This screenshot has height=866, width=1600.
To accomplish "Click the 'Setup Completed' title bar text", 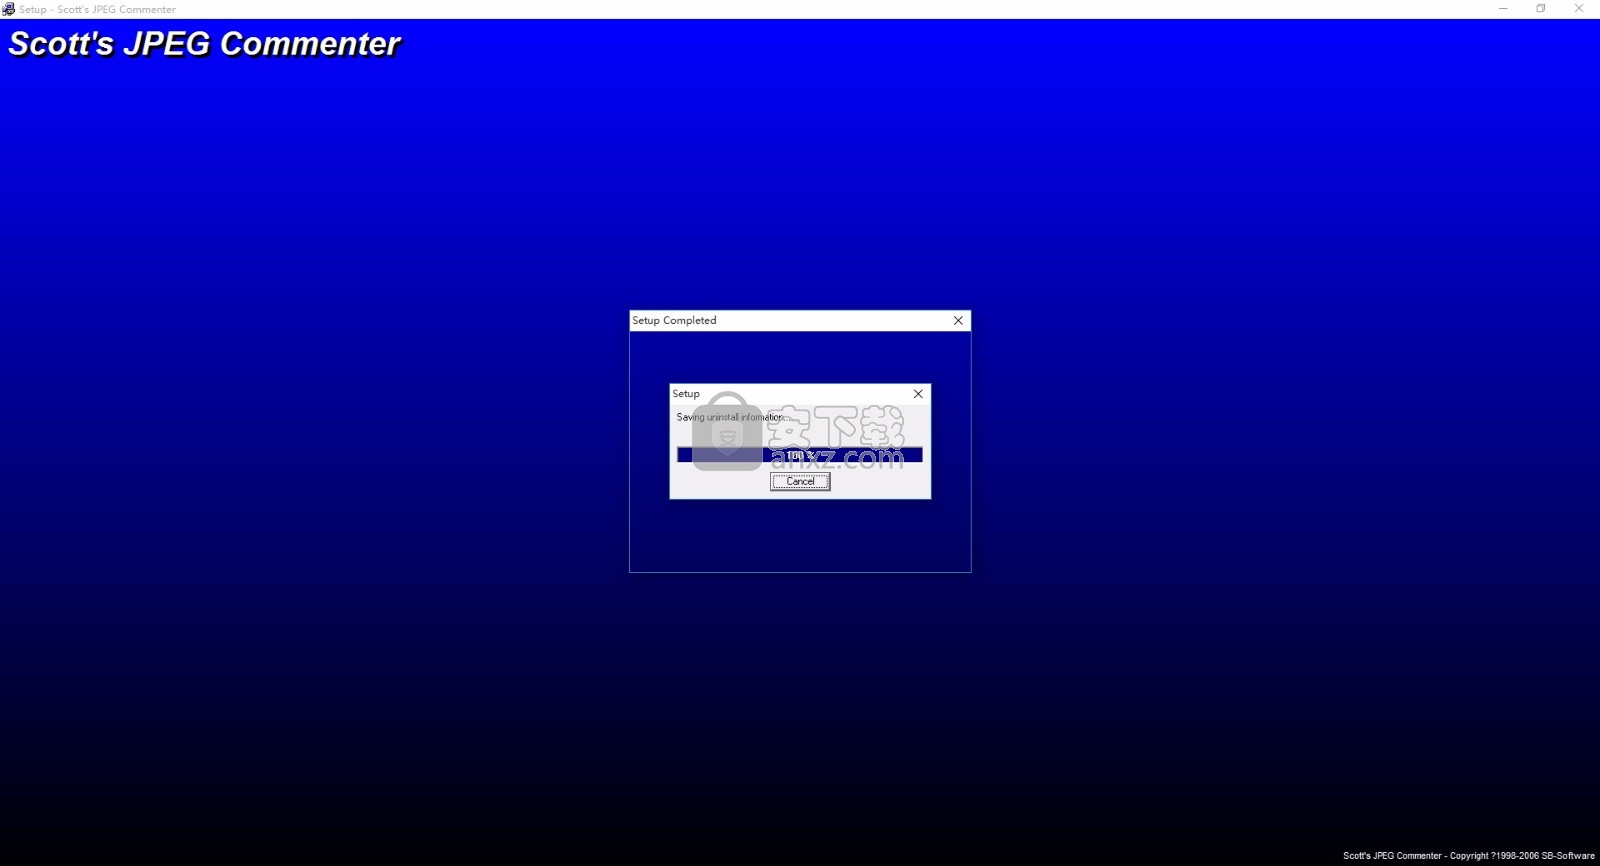I will point(674,321).
